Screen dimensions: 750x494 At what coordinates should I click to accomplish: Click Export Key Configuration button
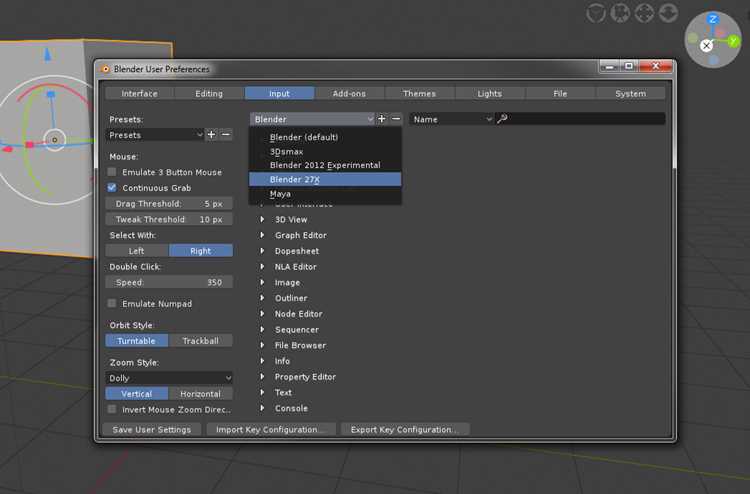pos(405,429)
